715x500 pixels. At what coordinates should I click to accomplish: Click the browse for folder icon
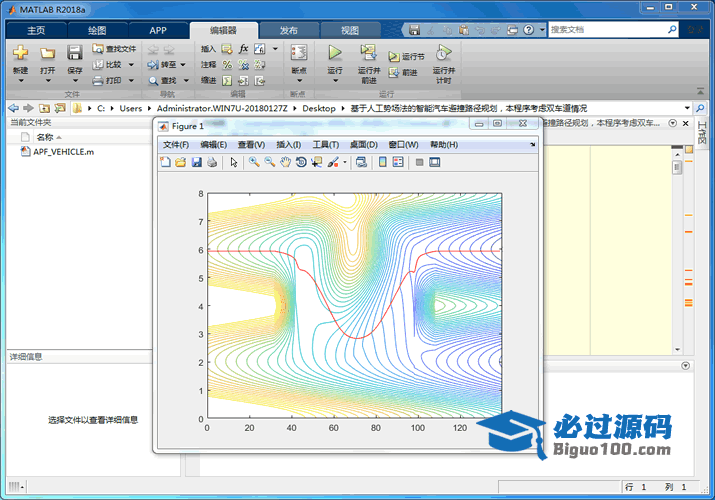[60, 108]
